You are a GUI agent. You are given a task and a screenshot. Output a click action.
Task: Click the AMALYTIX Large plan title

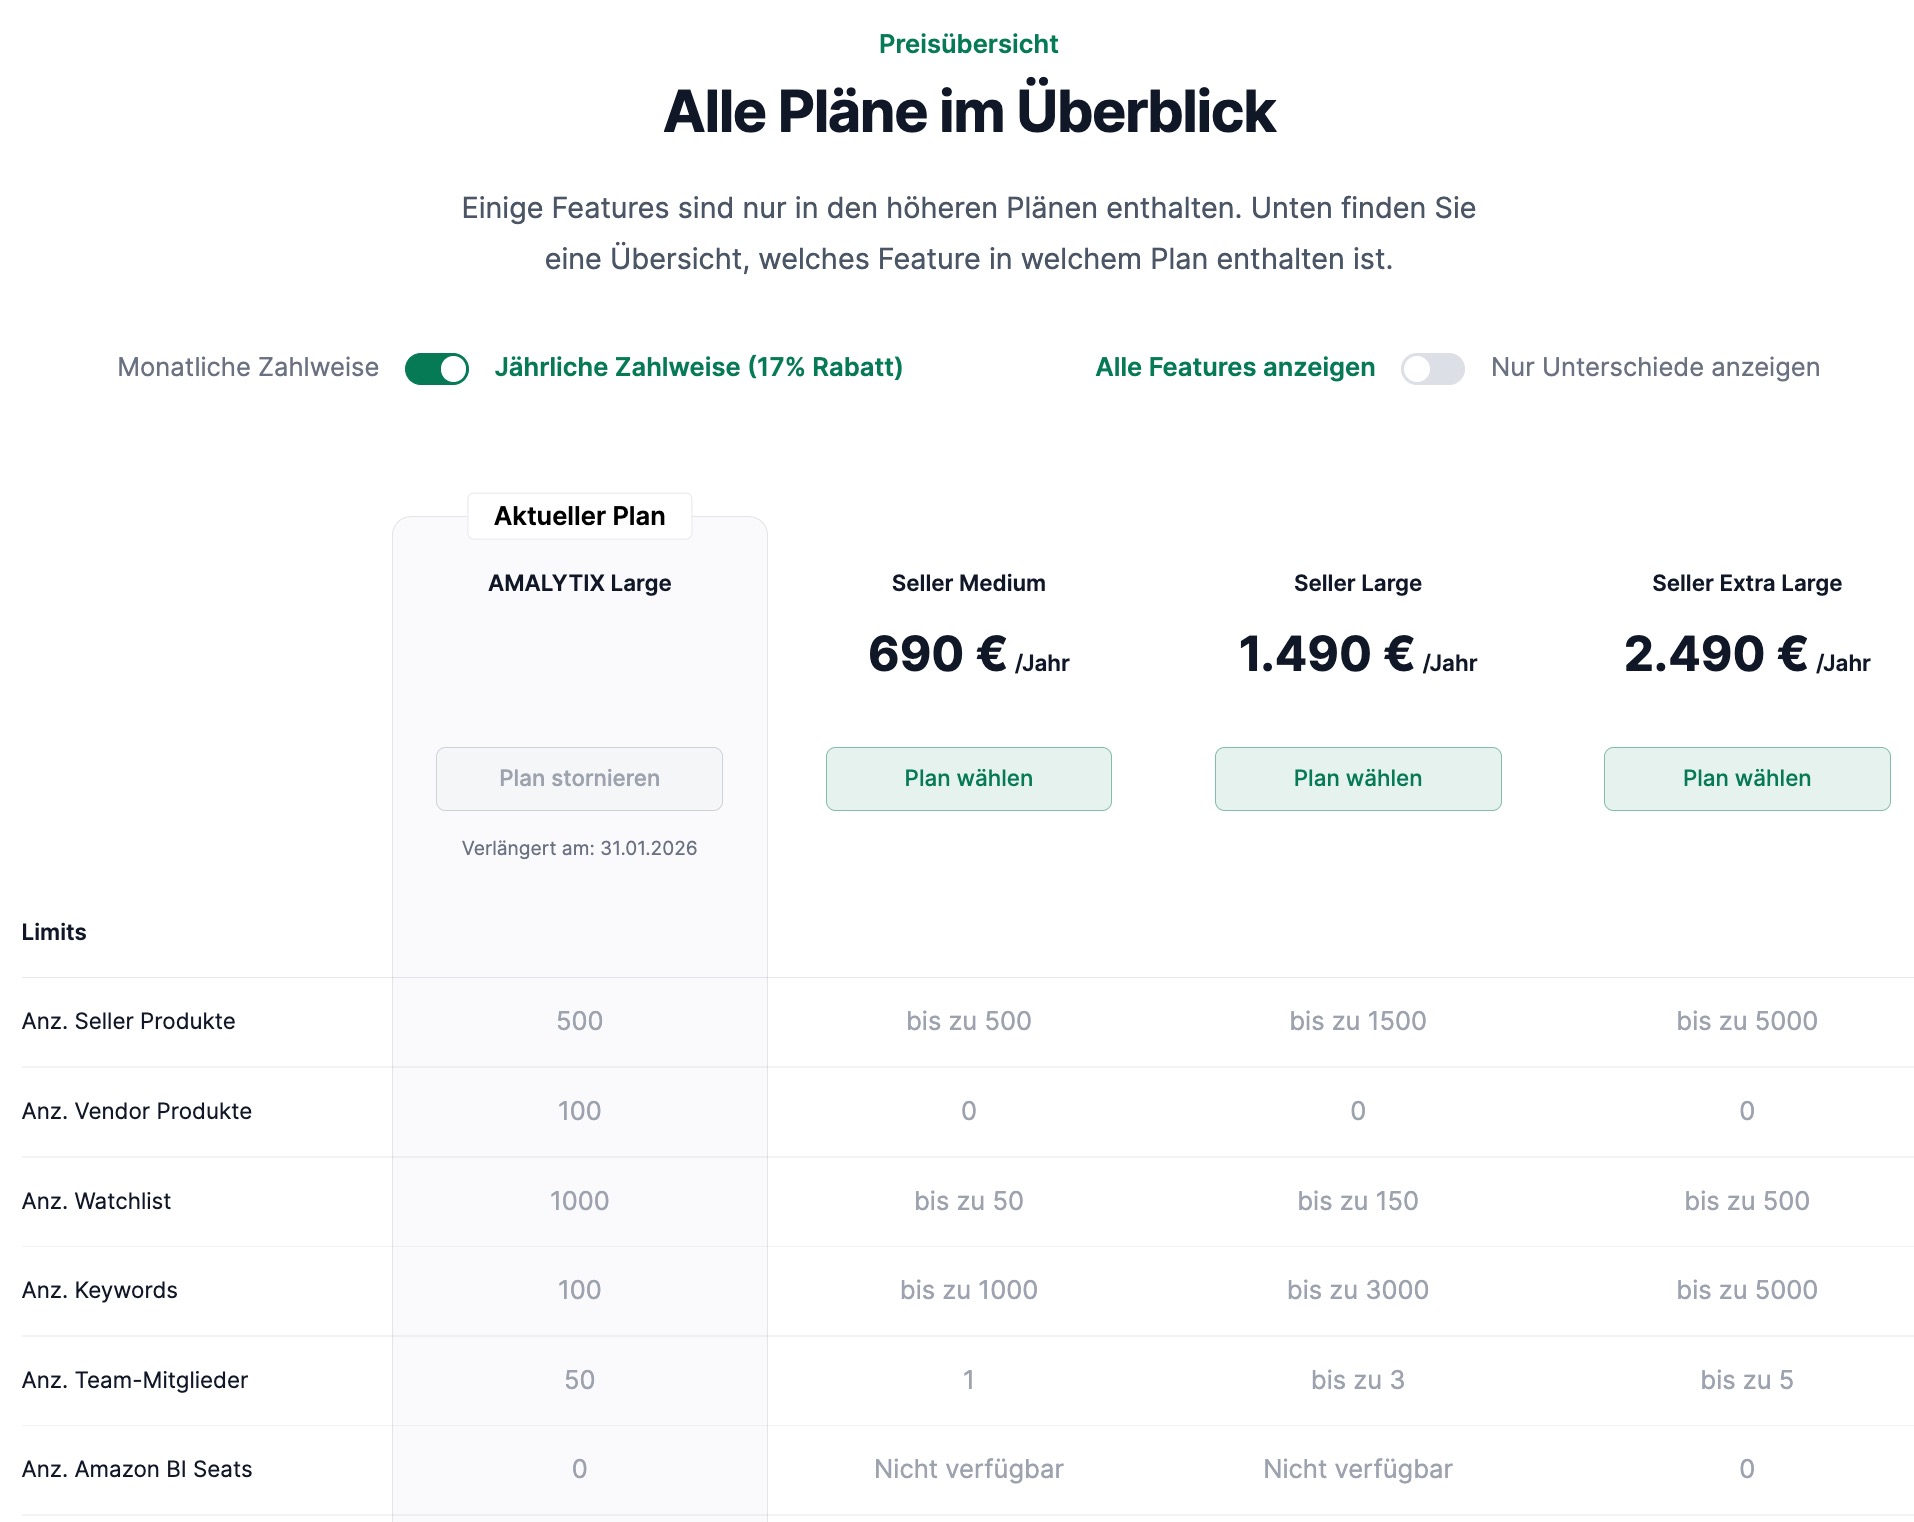tap(579, 583)
